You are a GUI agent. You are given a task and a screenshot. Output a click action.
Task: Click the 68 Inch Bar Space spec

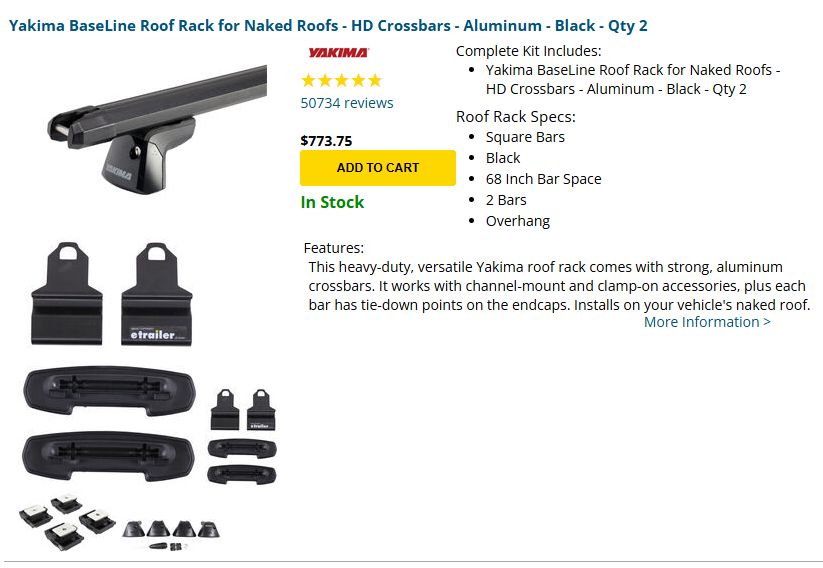point(543,179)
